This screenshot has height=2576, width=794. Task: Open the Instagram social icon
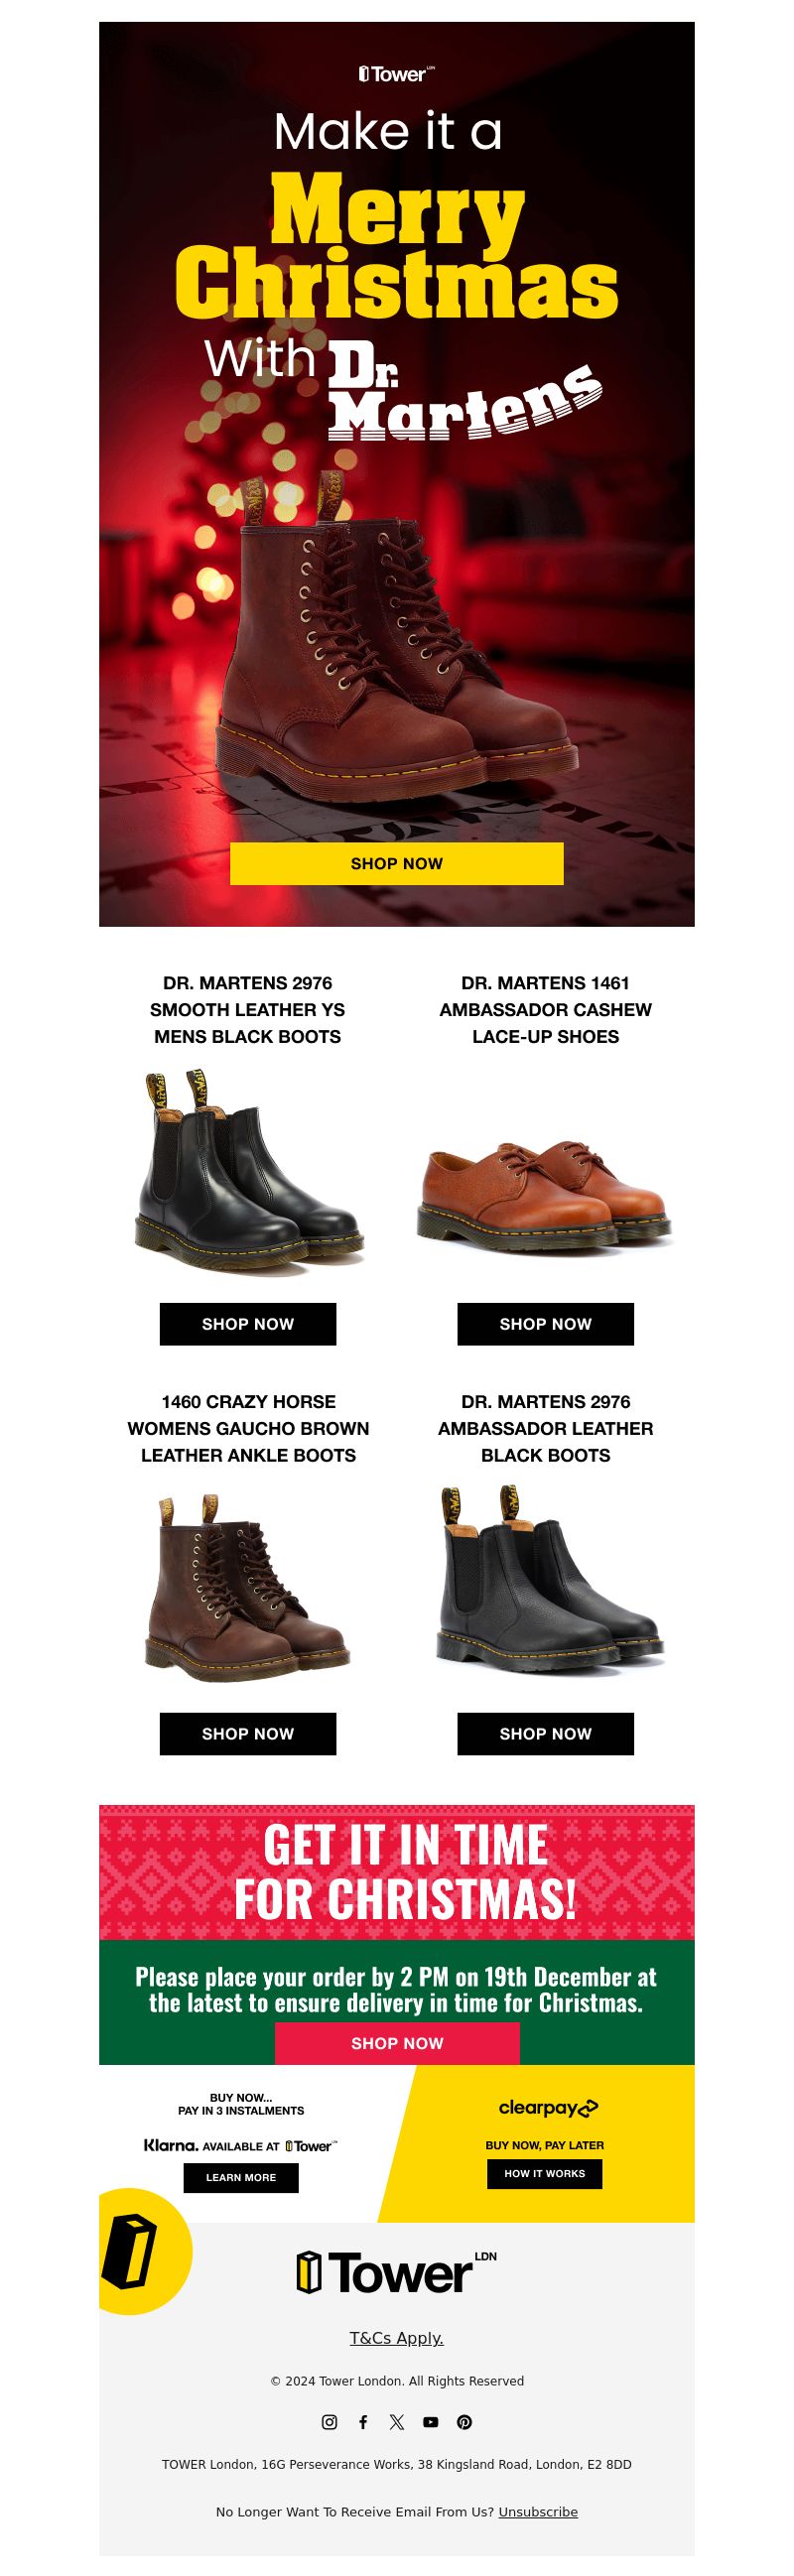point(329,2421)
